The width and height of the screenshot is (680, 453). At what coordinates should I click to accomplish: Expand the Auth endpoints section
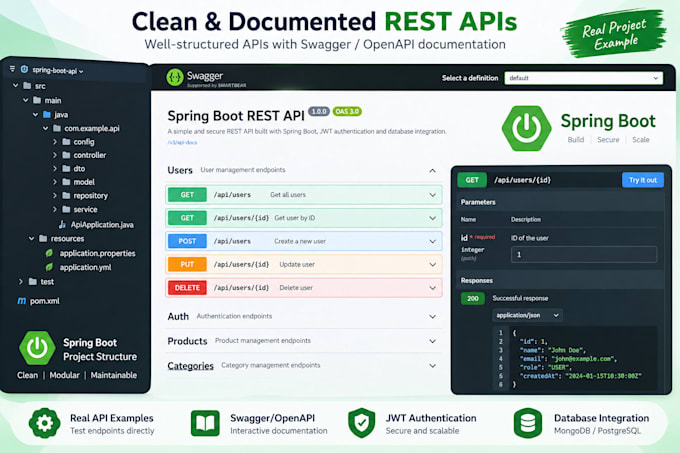pos(432,316)
